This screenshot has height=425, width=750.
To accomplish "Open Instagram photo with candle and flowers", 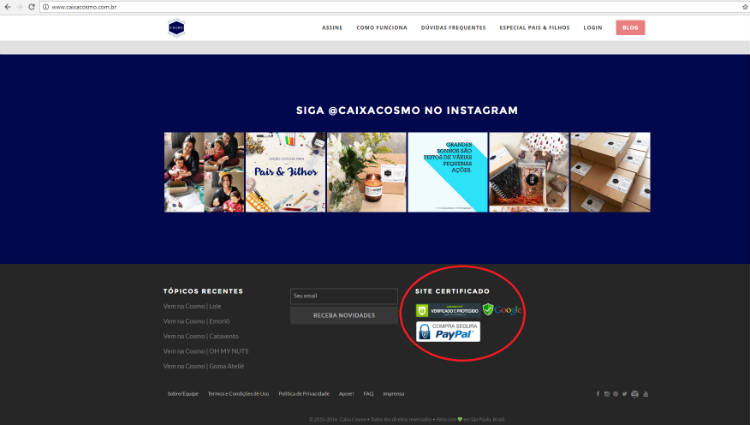I will point(366,172).
